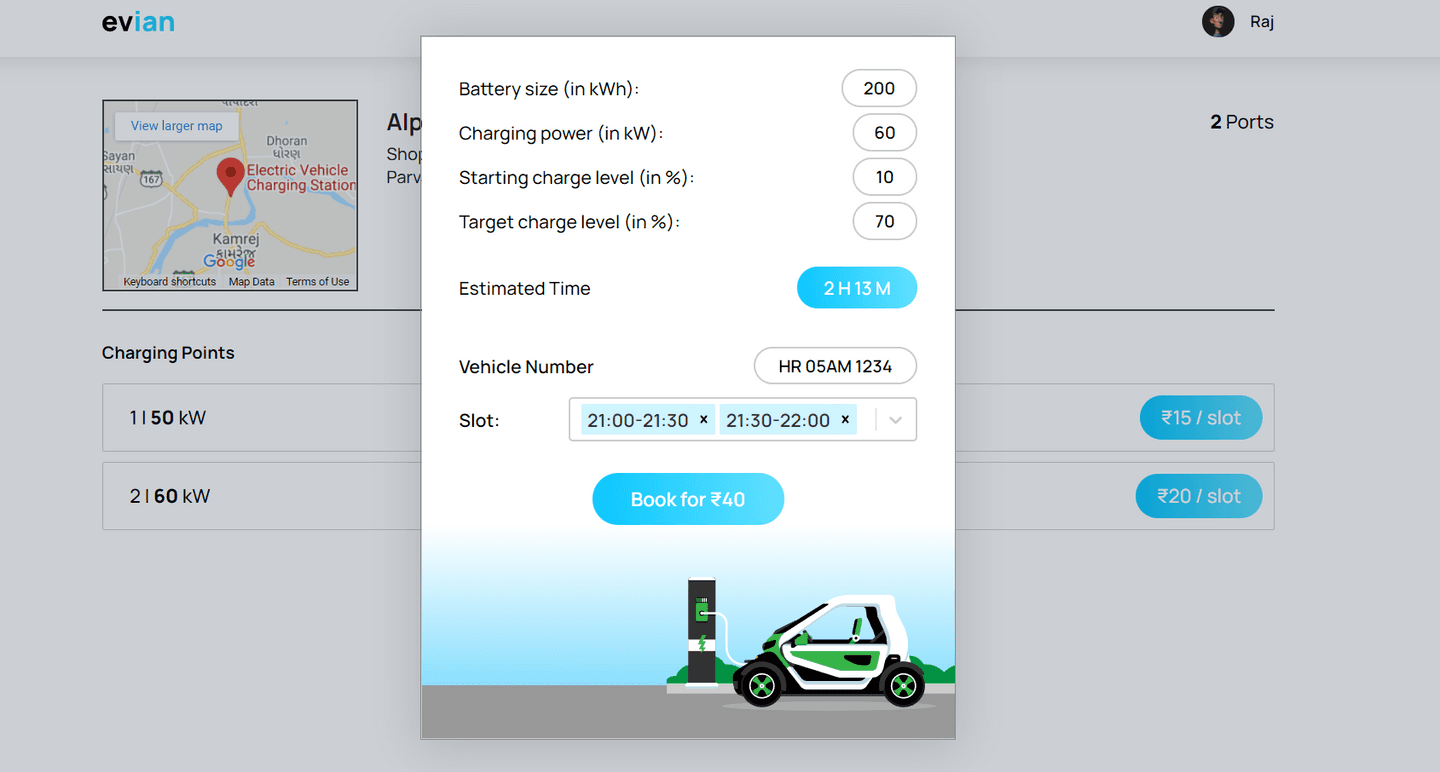
Task: Open the Google logo on map
Action: coord(229,261)
